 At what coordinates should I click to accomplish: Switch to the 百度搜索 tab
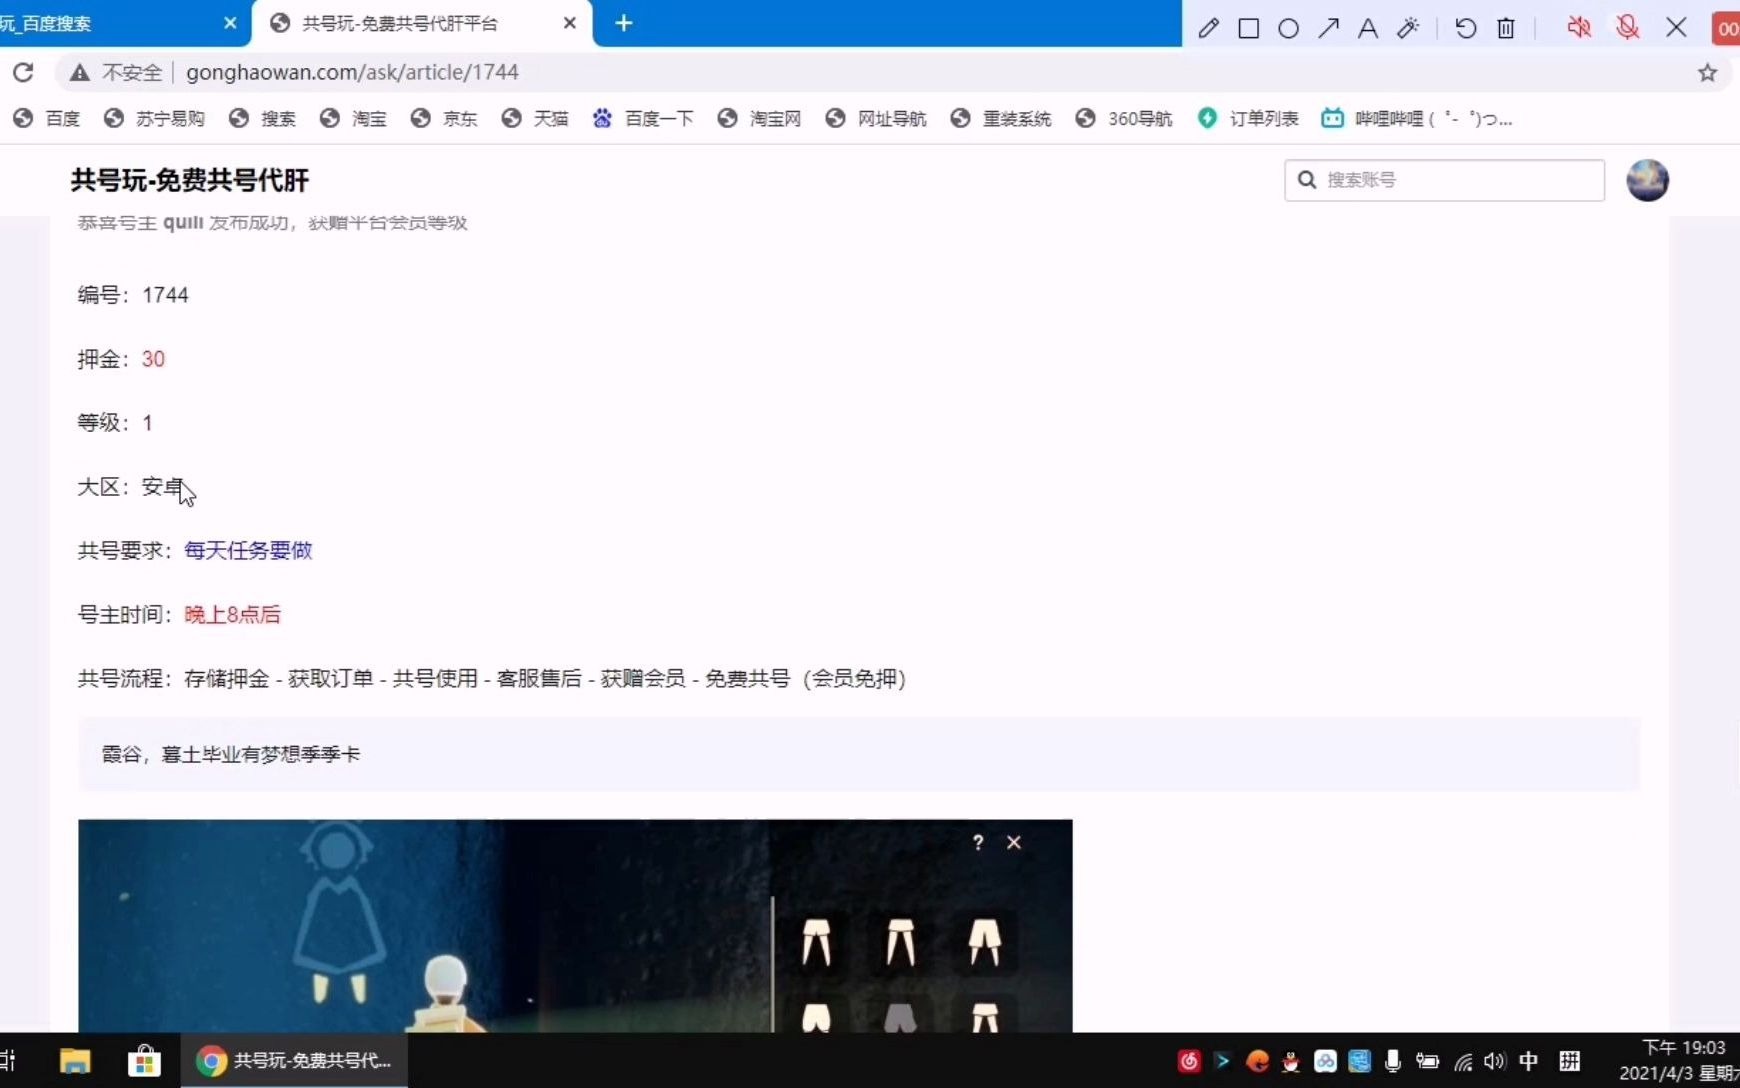(x=110, y=23)
